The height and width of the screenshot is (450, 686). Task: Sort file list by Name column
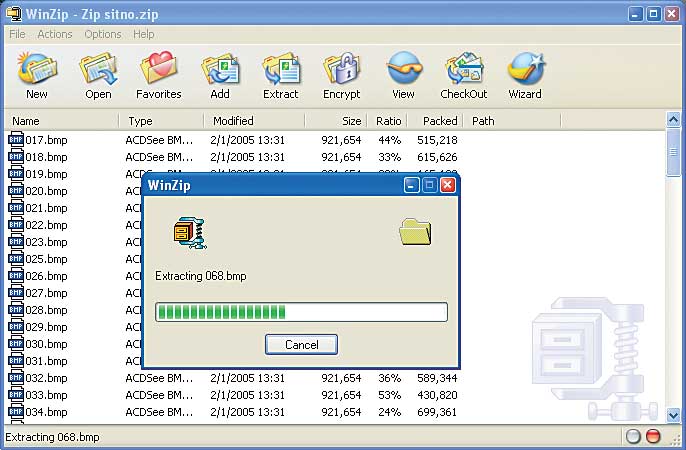tap(62, 121)
